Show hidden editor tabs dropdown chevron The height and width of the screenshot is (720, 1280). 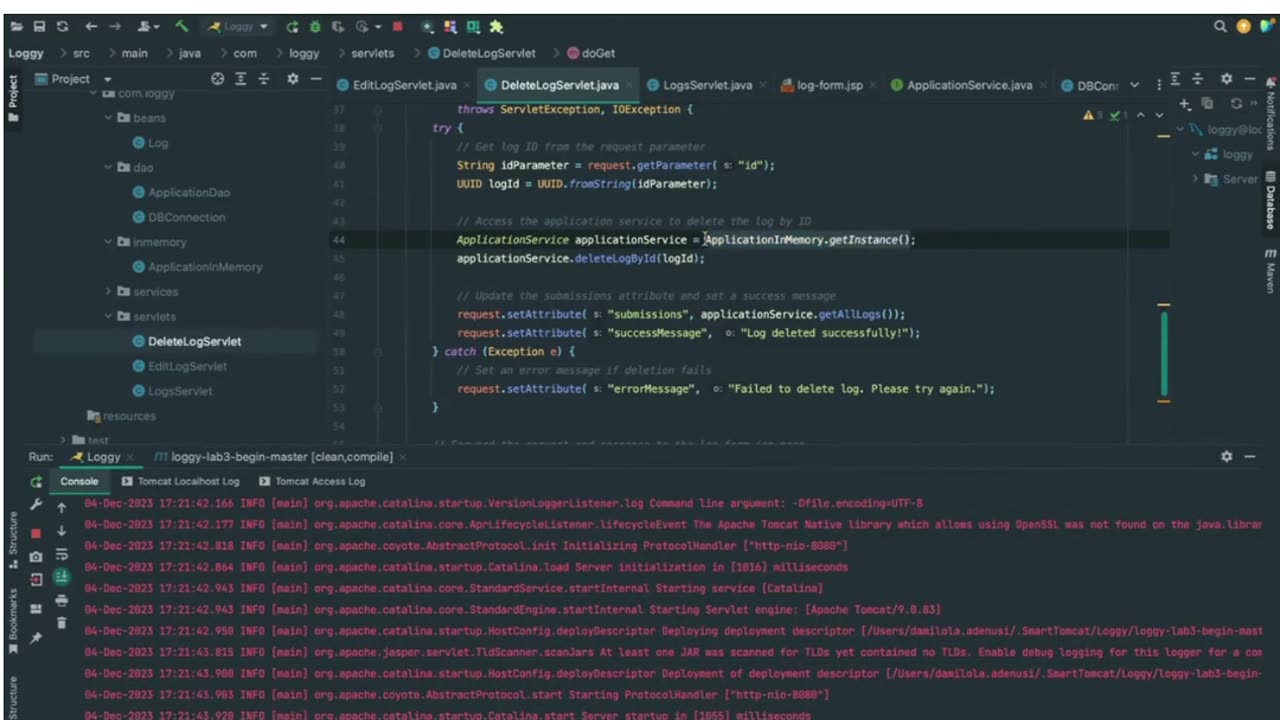point(1134,85)
